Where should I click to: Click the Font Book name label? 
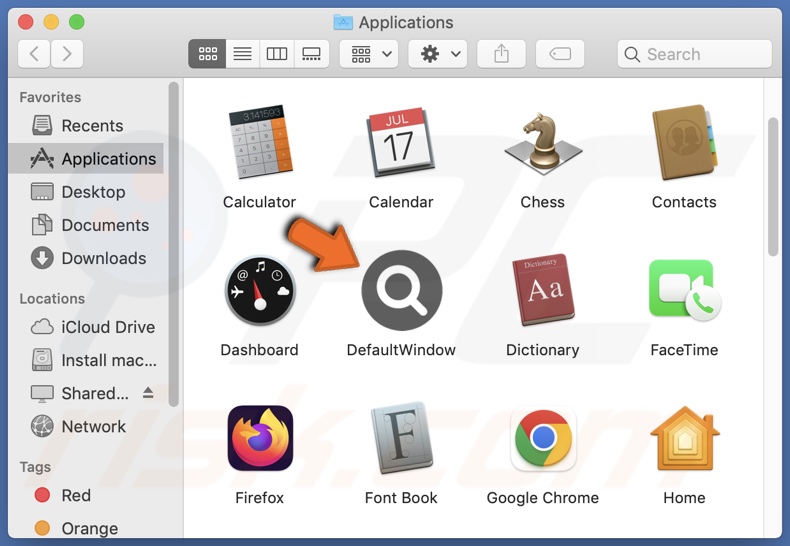401,498
